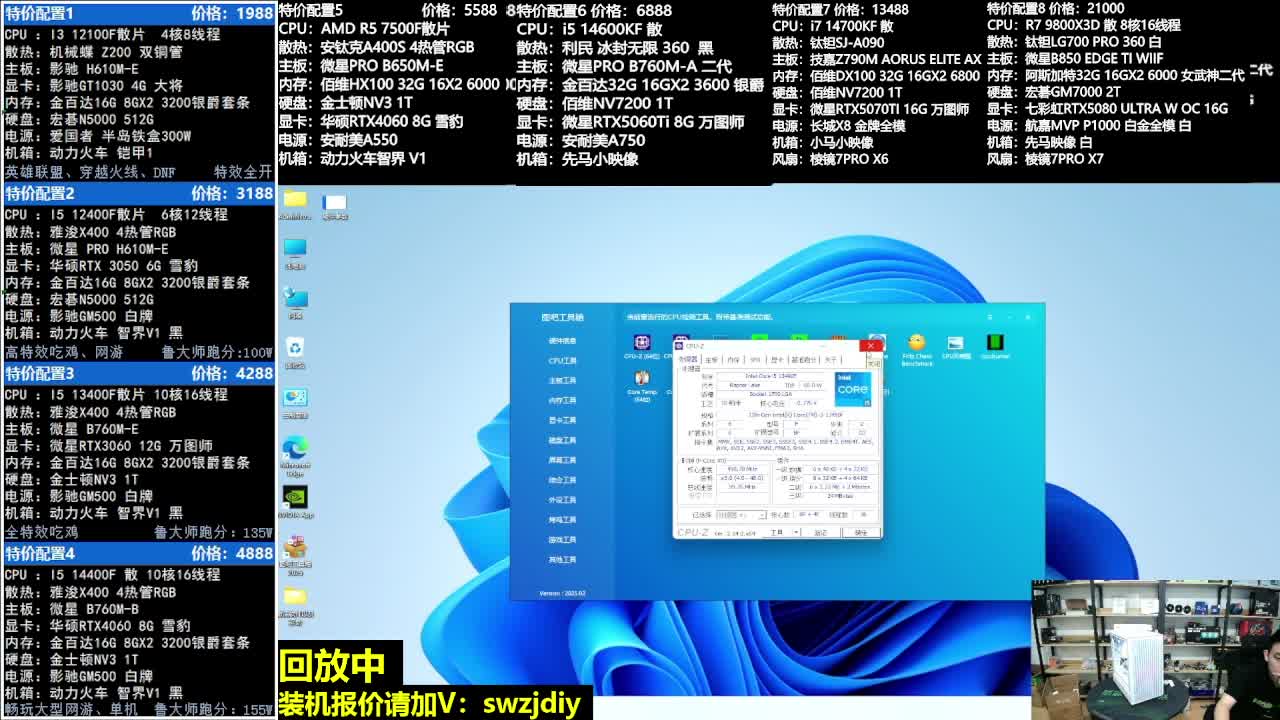This screenshot has height=720, width=1280.
Task: Select 游戏工具 in toolbox sidebar
Action: (x=562, y=540)
